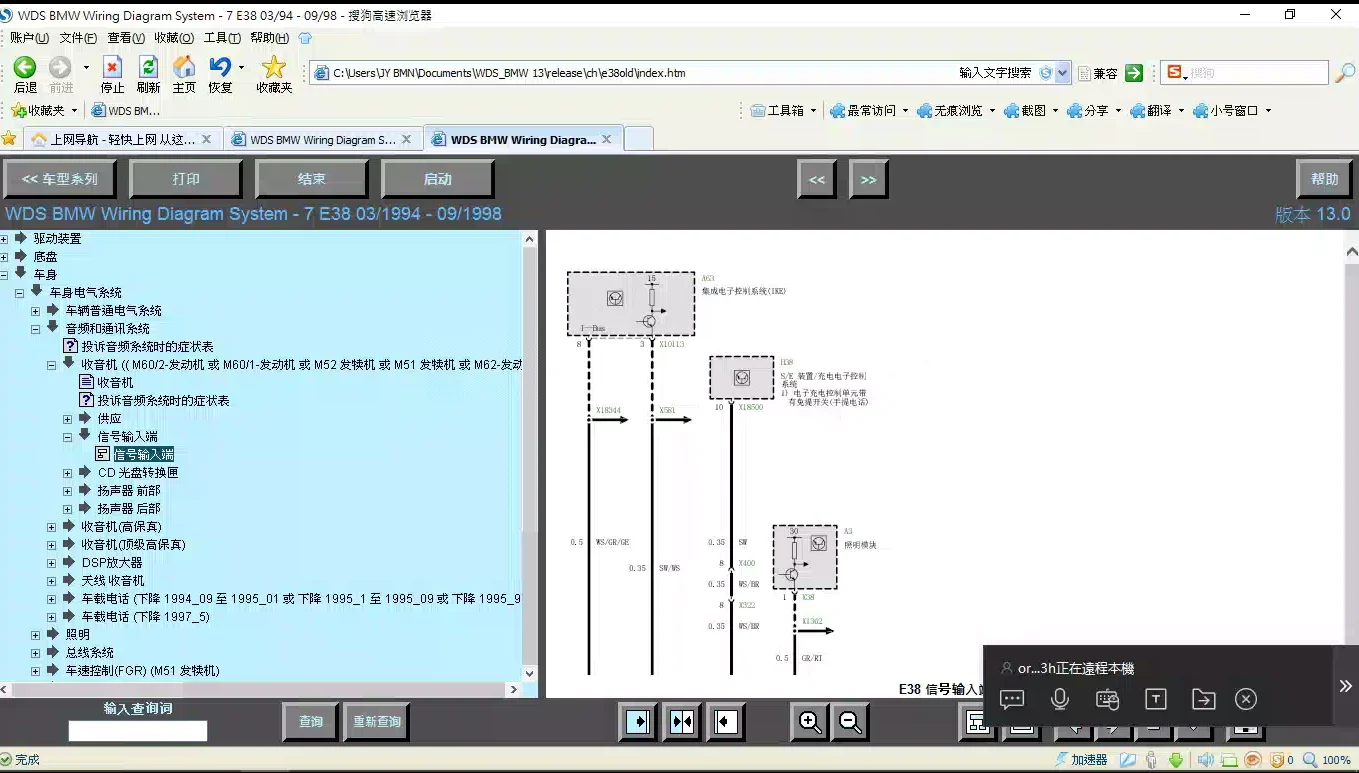This screenshot has width=1359, height=773.
Task: Open the 工具(T) menu
Action: coord(222,38)
